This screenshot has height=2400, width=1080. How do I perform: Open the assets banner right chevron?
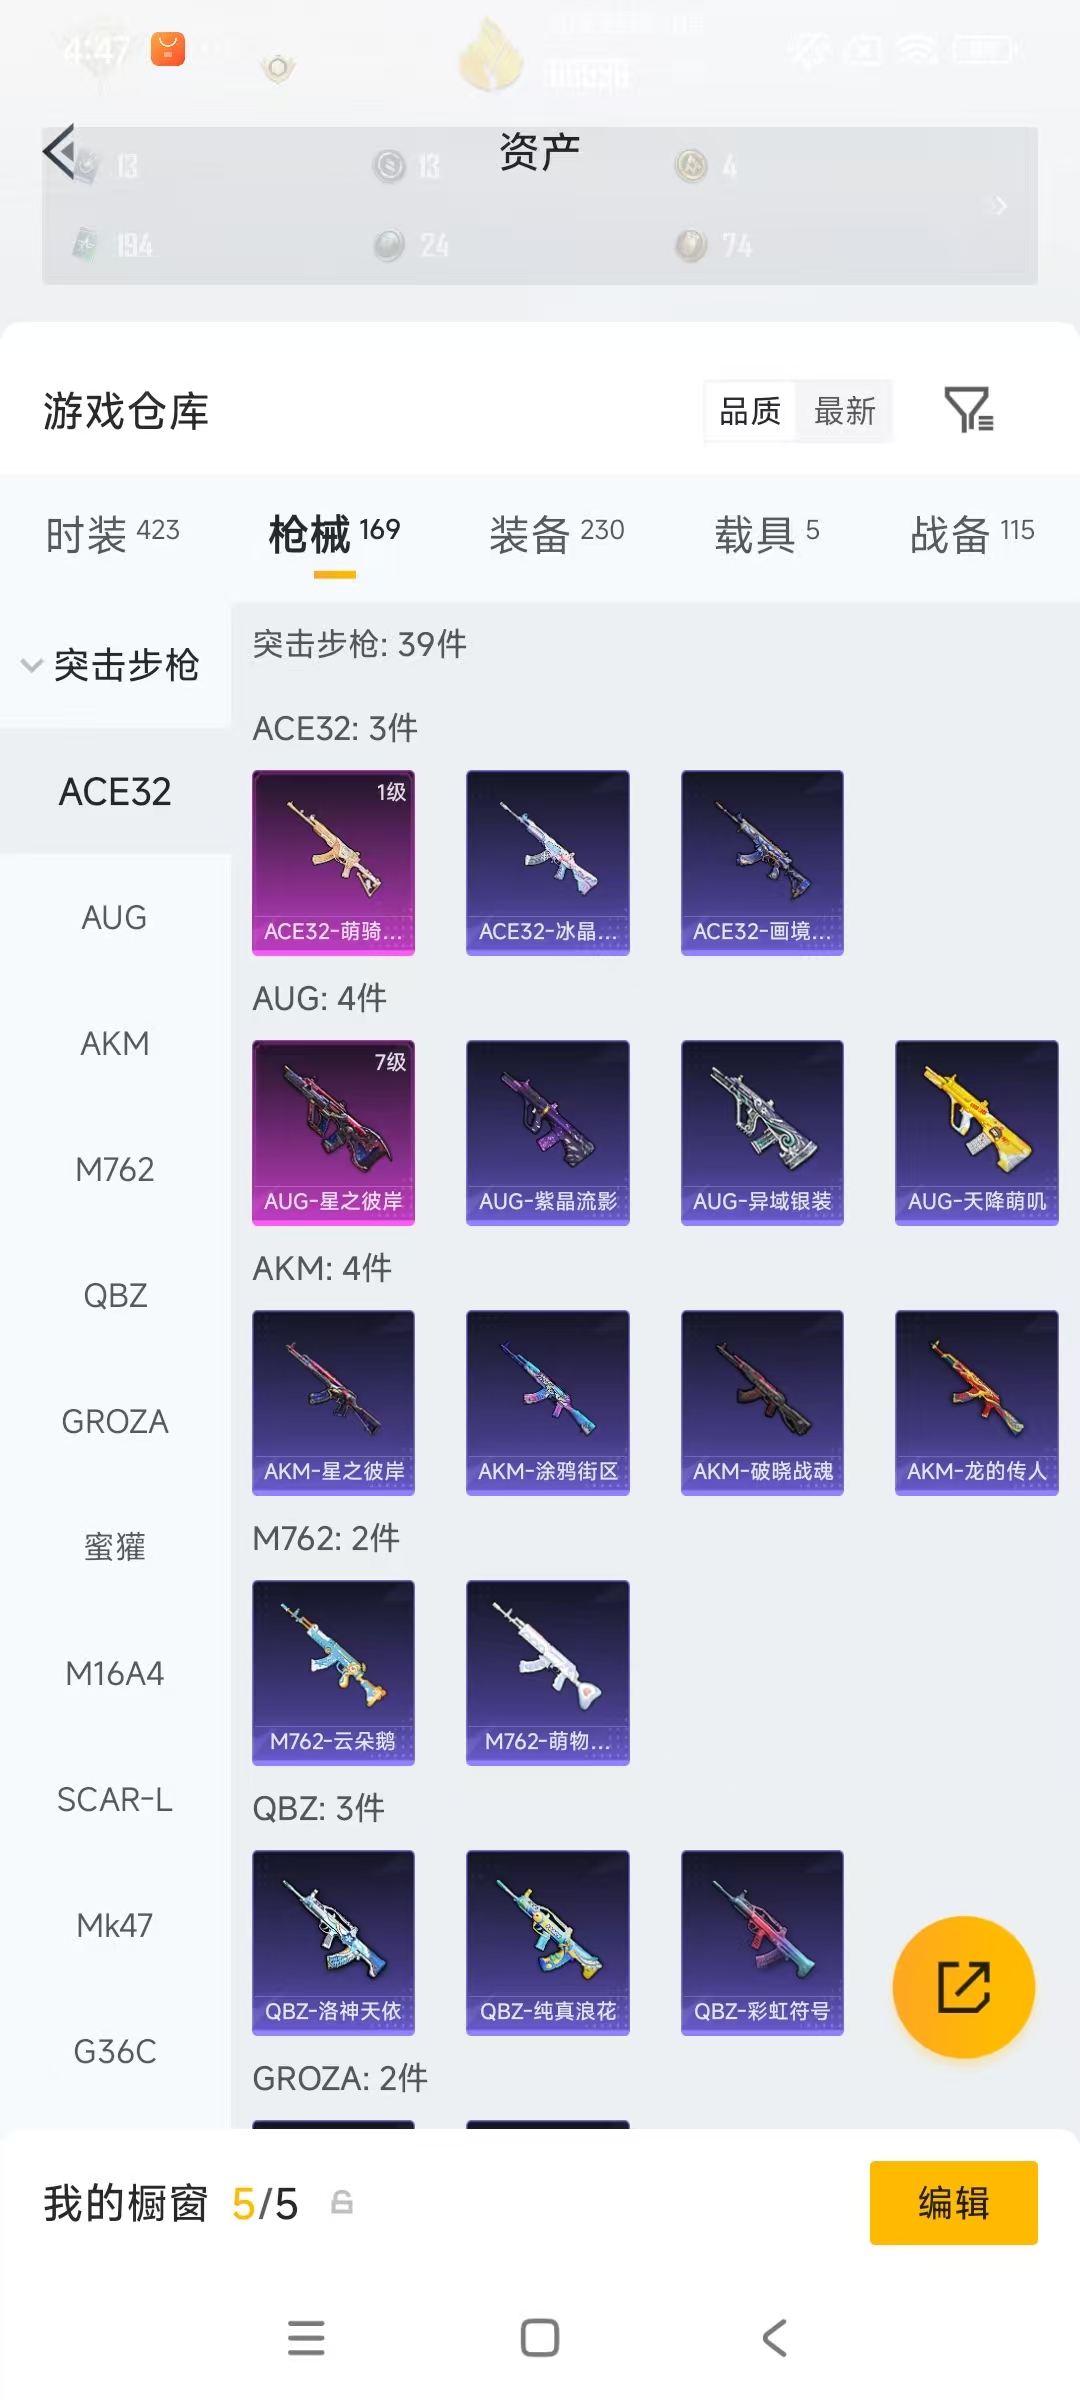point(999,206)
